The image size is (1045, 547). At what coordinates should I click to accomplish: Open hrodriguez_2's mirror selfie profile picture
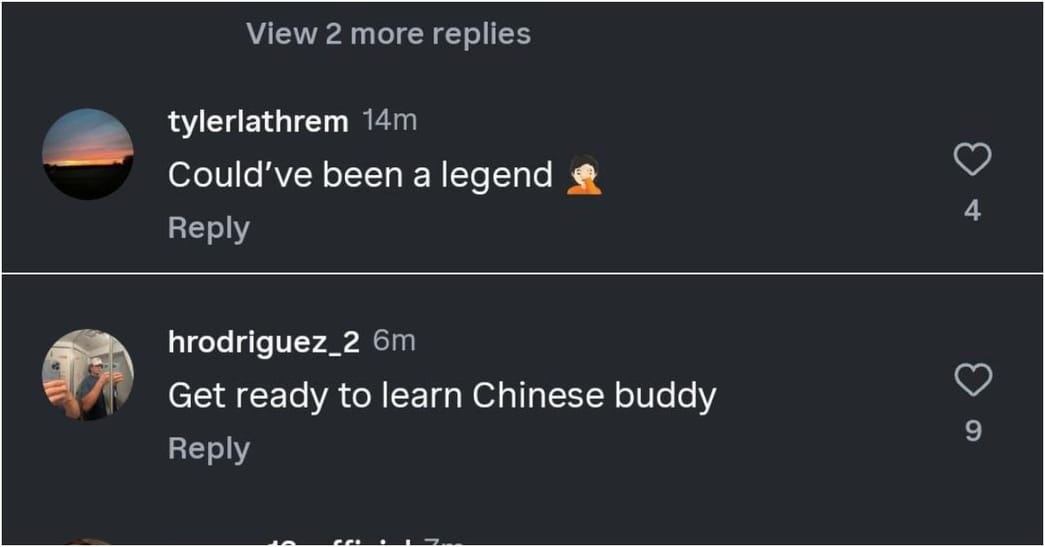[x=88, y=374]
